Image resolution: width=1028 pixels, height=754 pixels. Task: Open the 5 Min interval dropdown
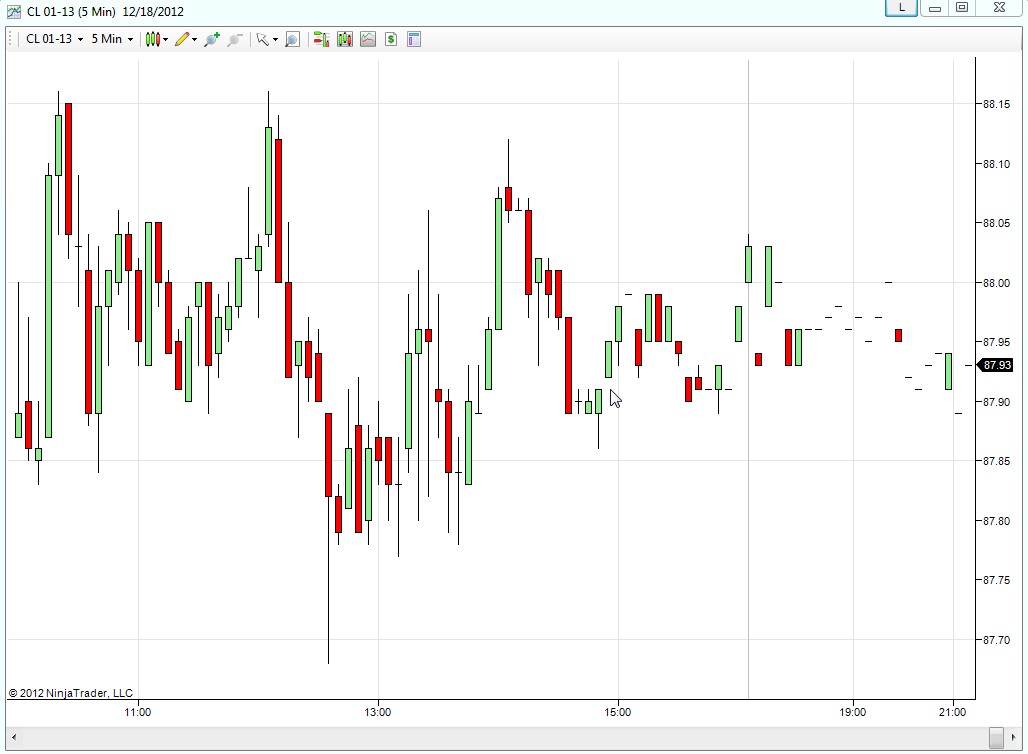[112, 39]
